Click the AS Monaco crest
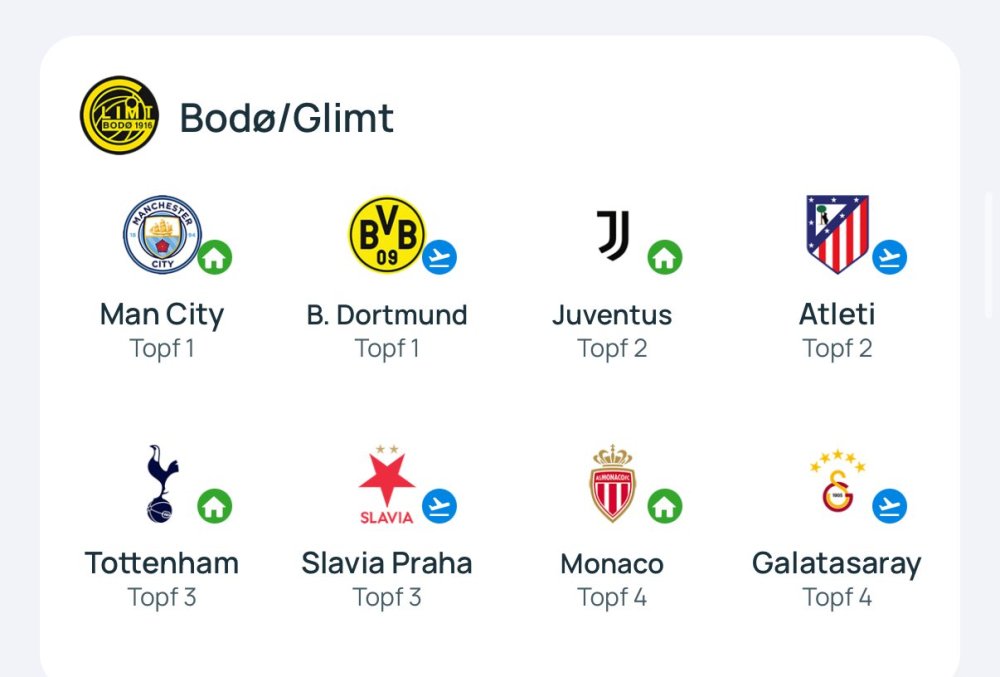Image resolution: width=1000 pixels, height=677 pixels. click(x=613, y=484)
